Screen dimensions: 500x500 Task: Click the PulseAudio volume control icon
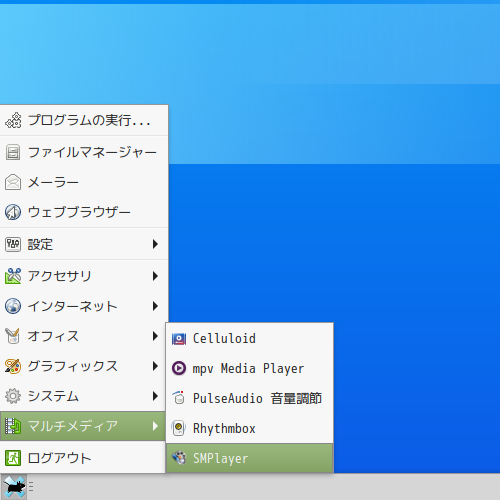click(179, 398)
